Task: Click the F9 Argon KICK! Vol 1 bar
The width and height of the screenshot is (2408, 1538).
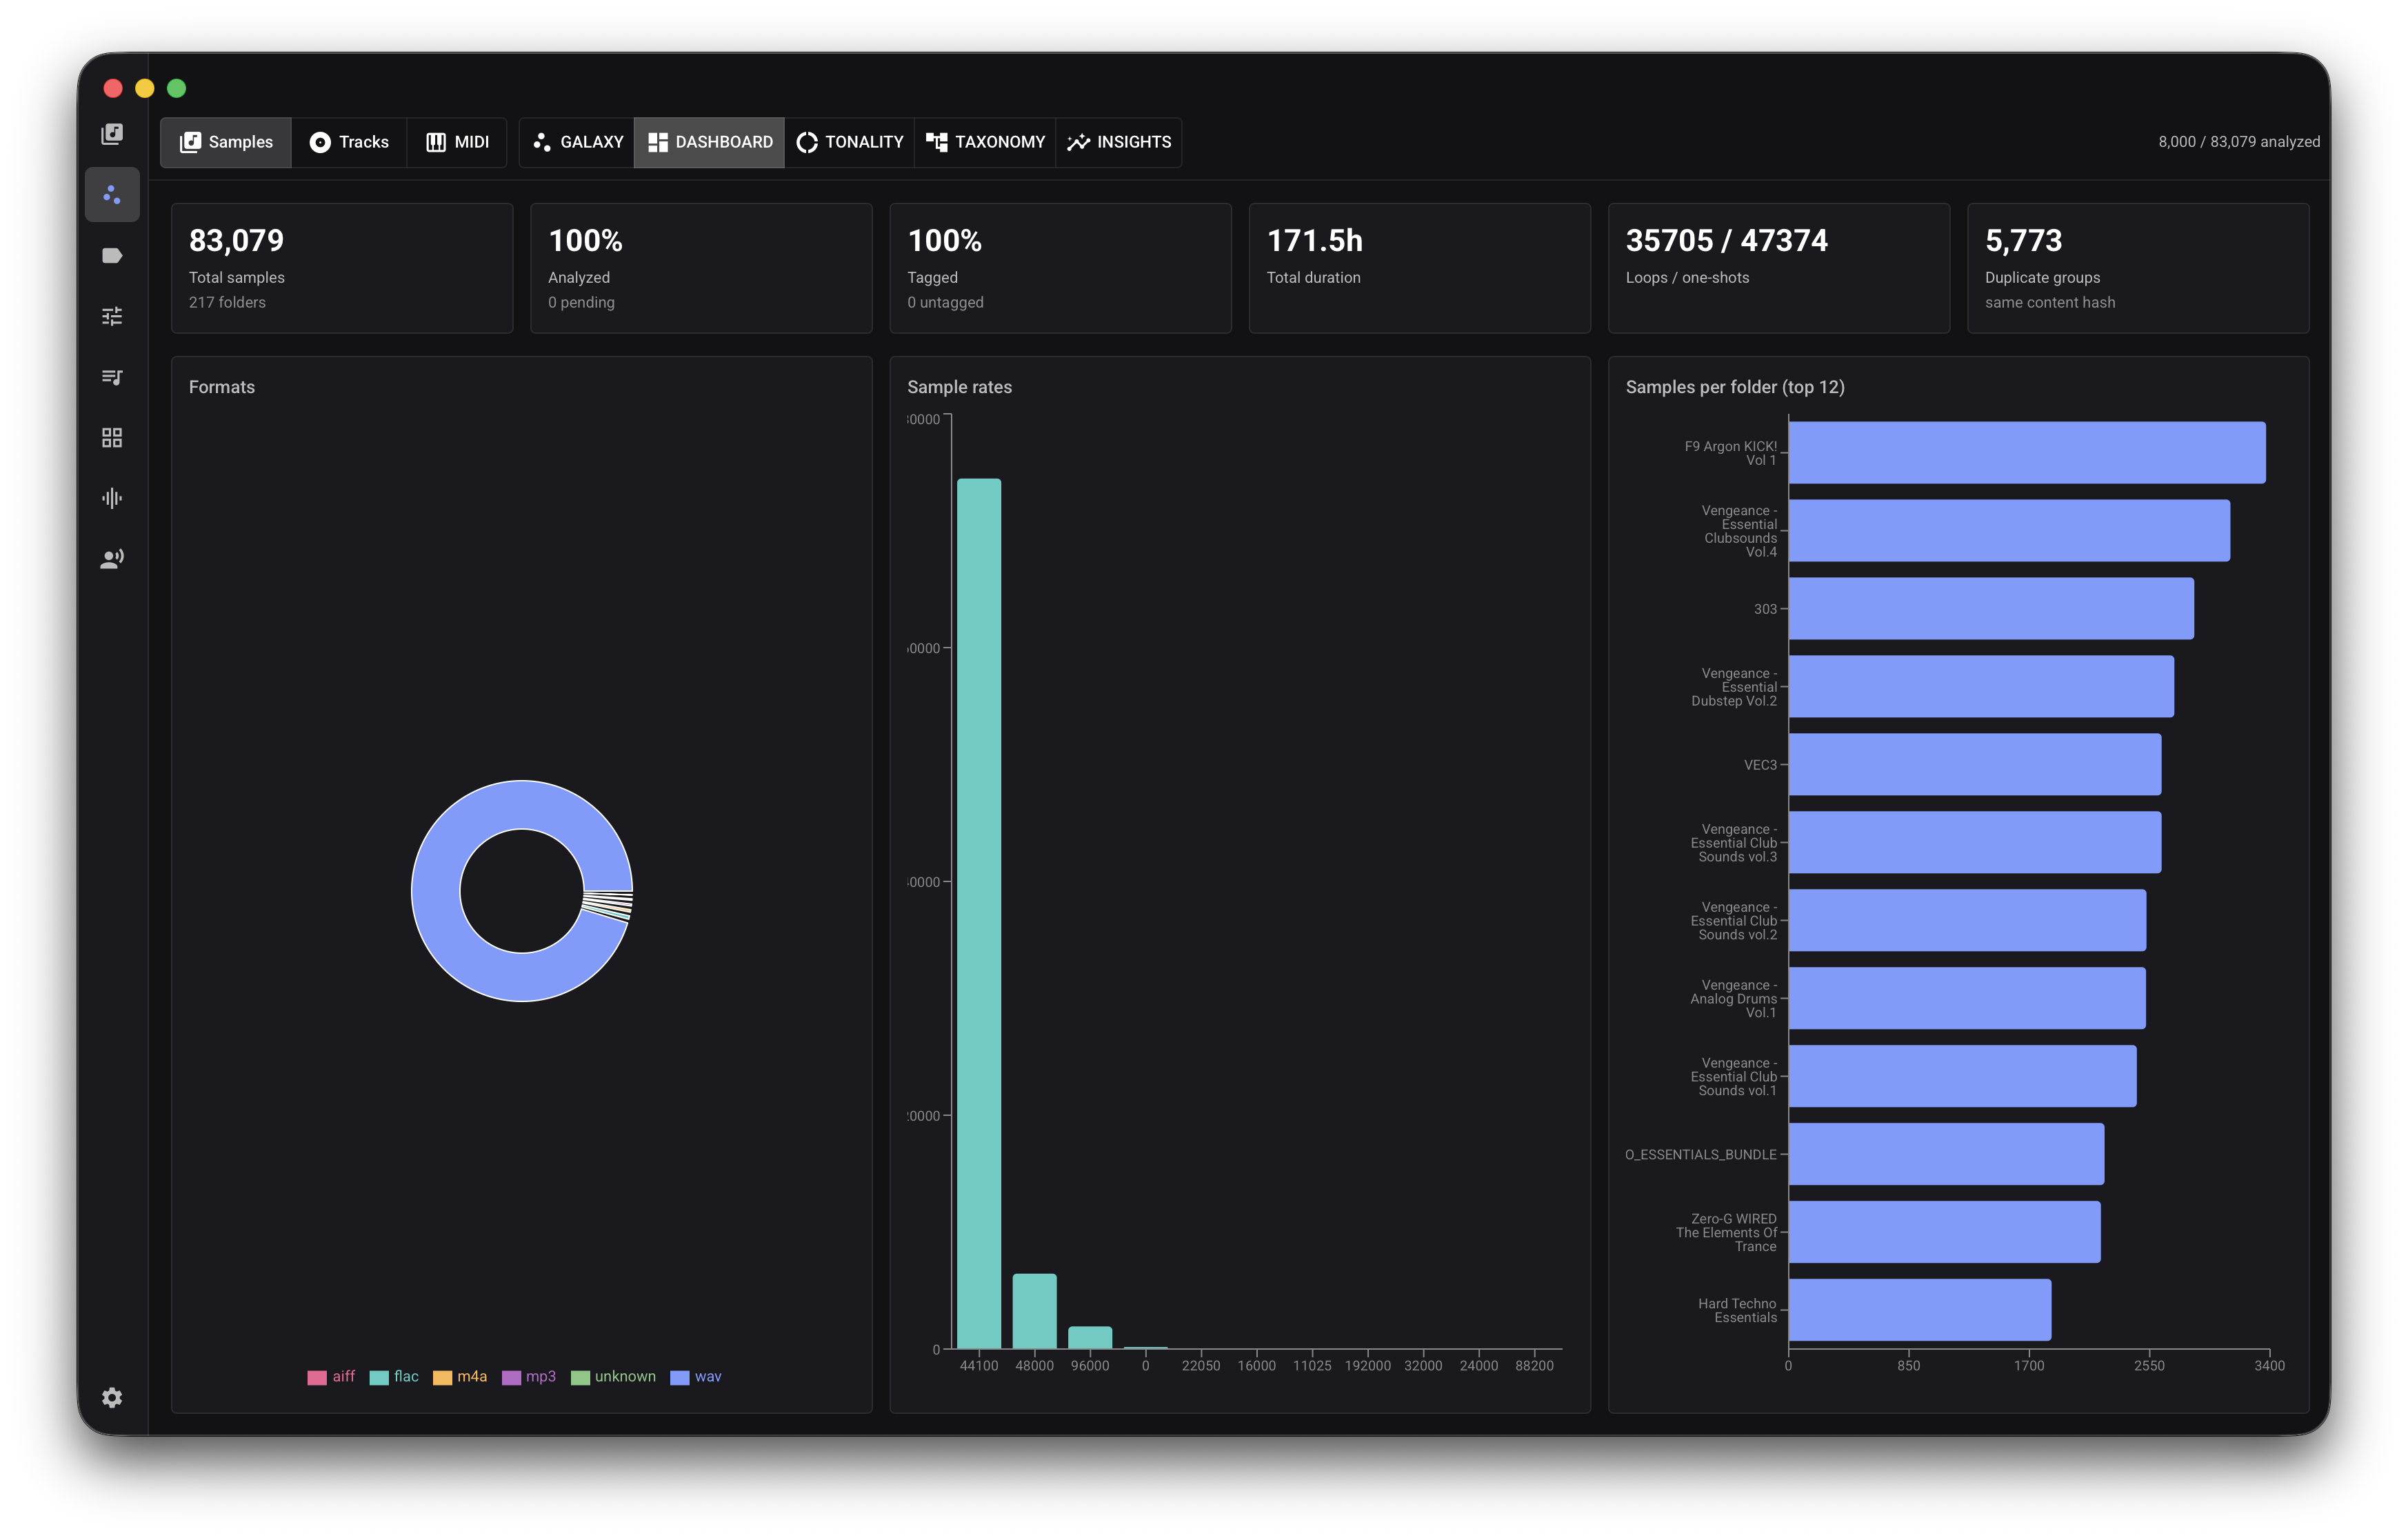Action: [x=2027, y=453]
